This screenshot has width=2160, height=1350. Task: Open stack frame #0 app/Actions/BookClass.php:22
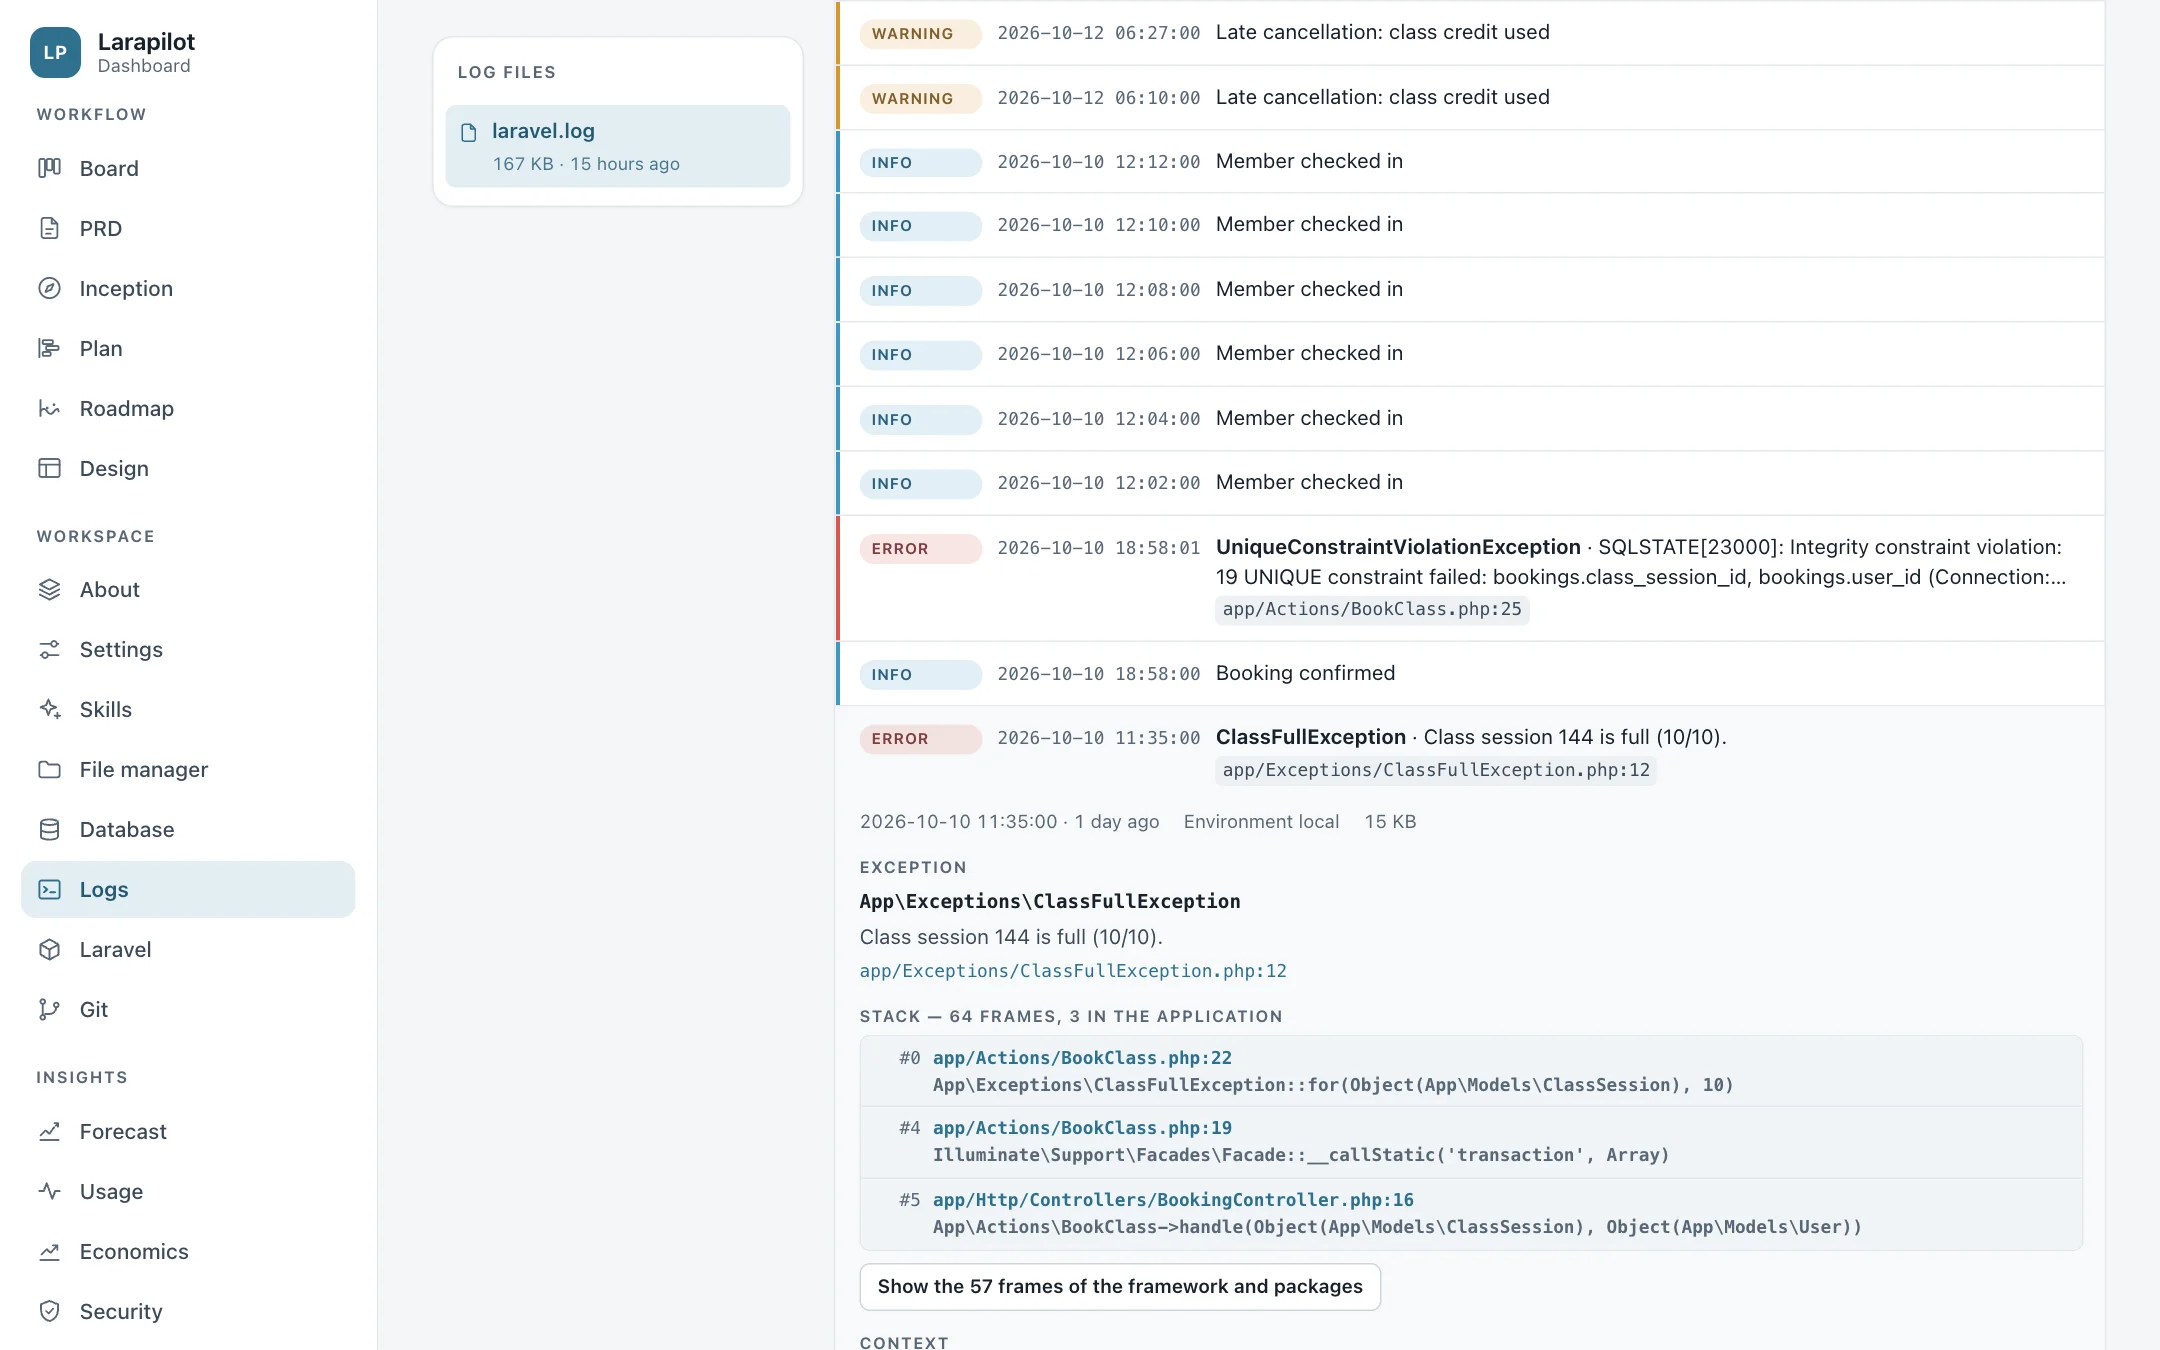[1082, 1057]
